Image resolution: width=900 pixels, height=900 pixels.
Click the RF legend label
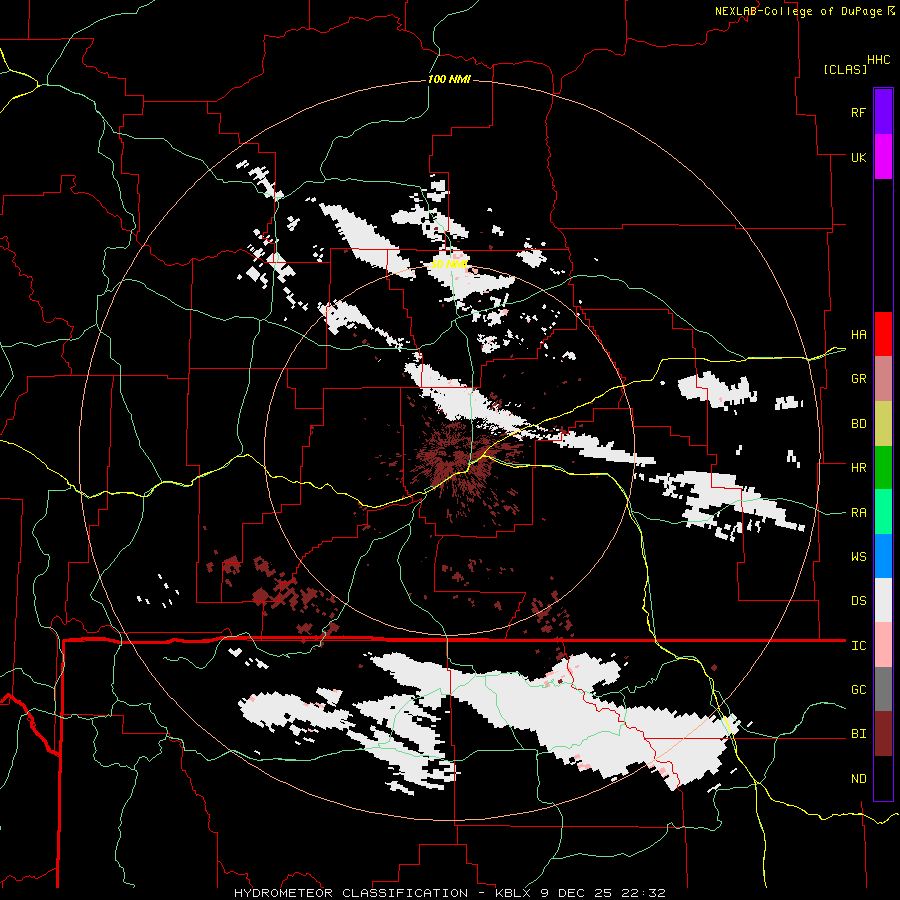point(859,112)
